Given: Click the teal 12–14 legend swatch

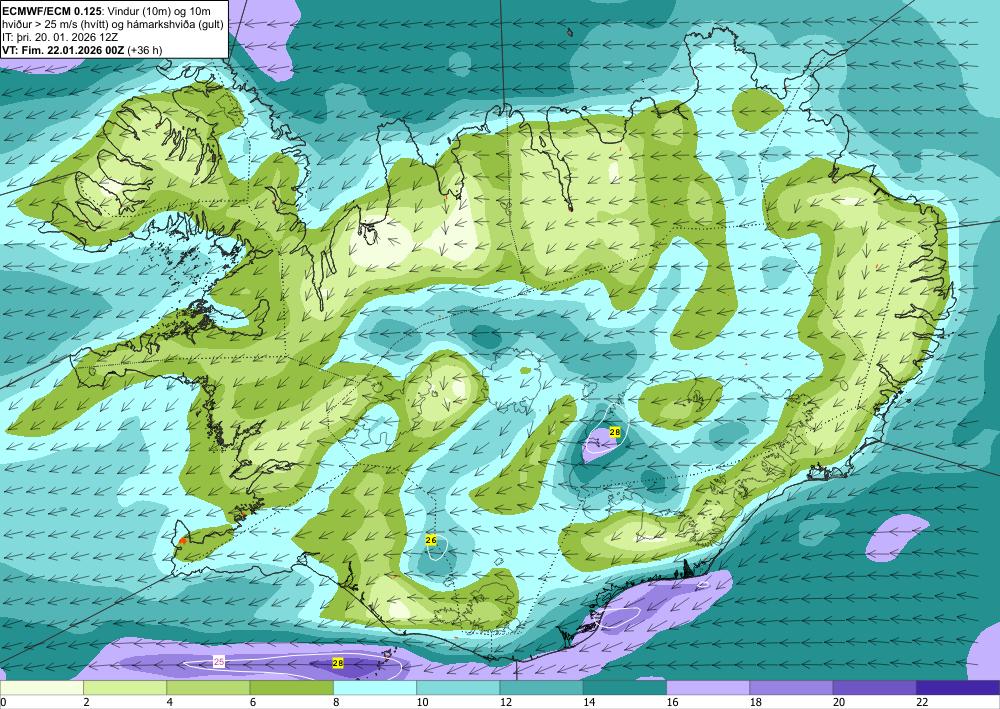Looking at the screenshot, I should pos(541,688).
